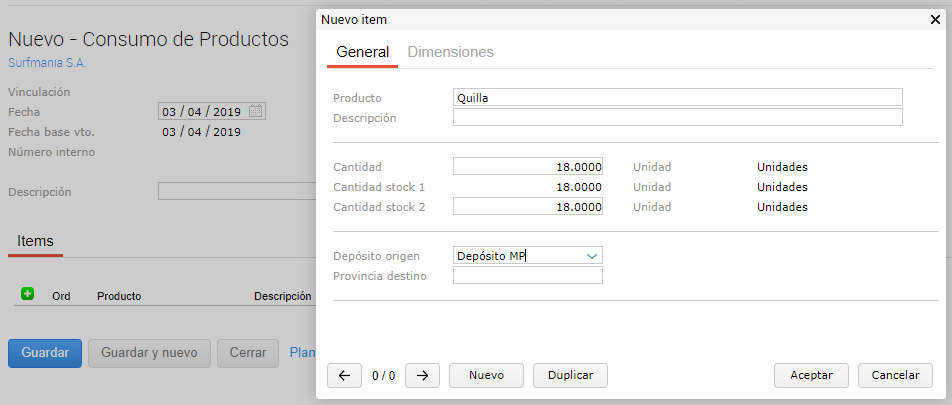Click the blue Guardar button
This screenshot has height=405, width=952.
pos(45,353)
